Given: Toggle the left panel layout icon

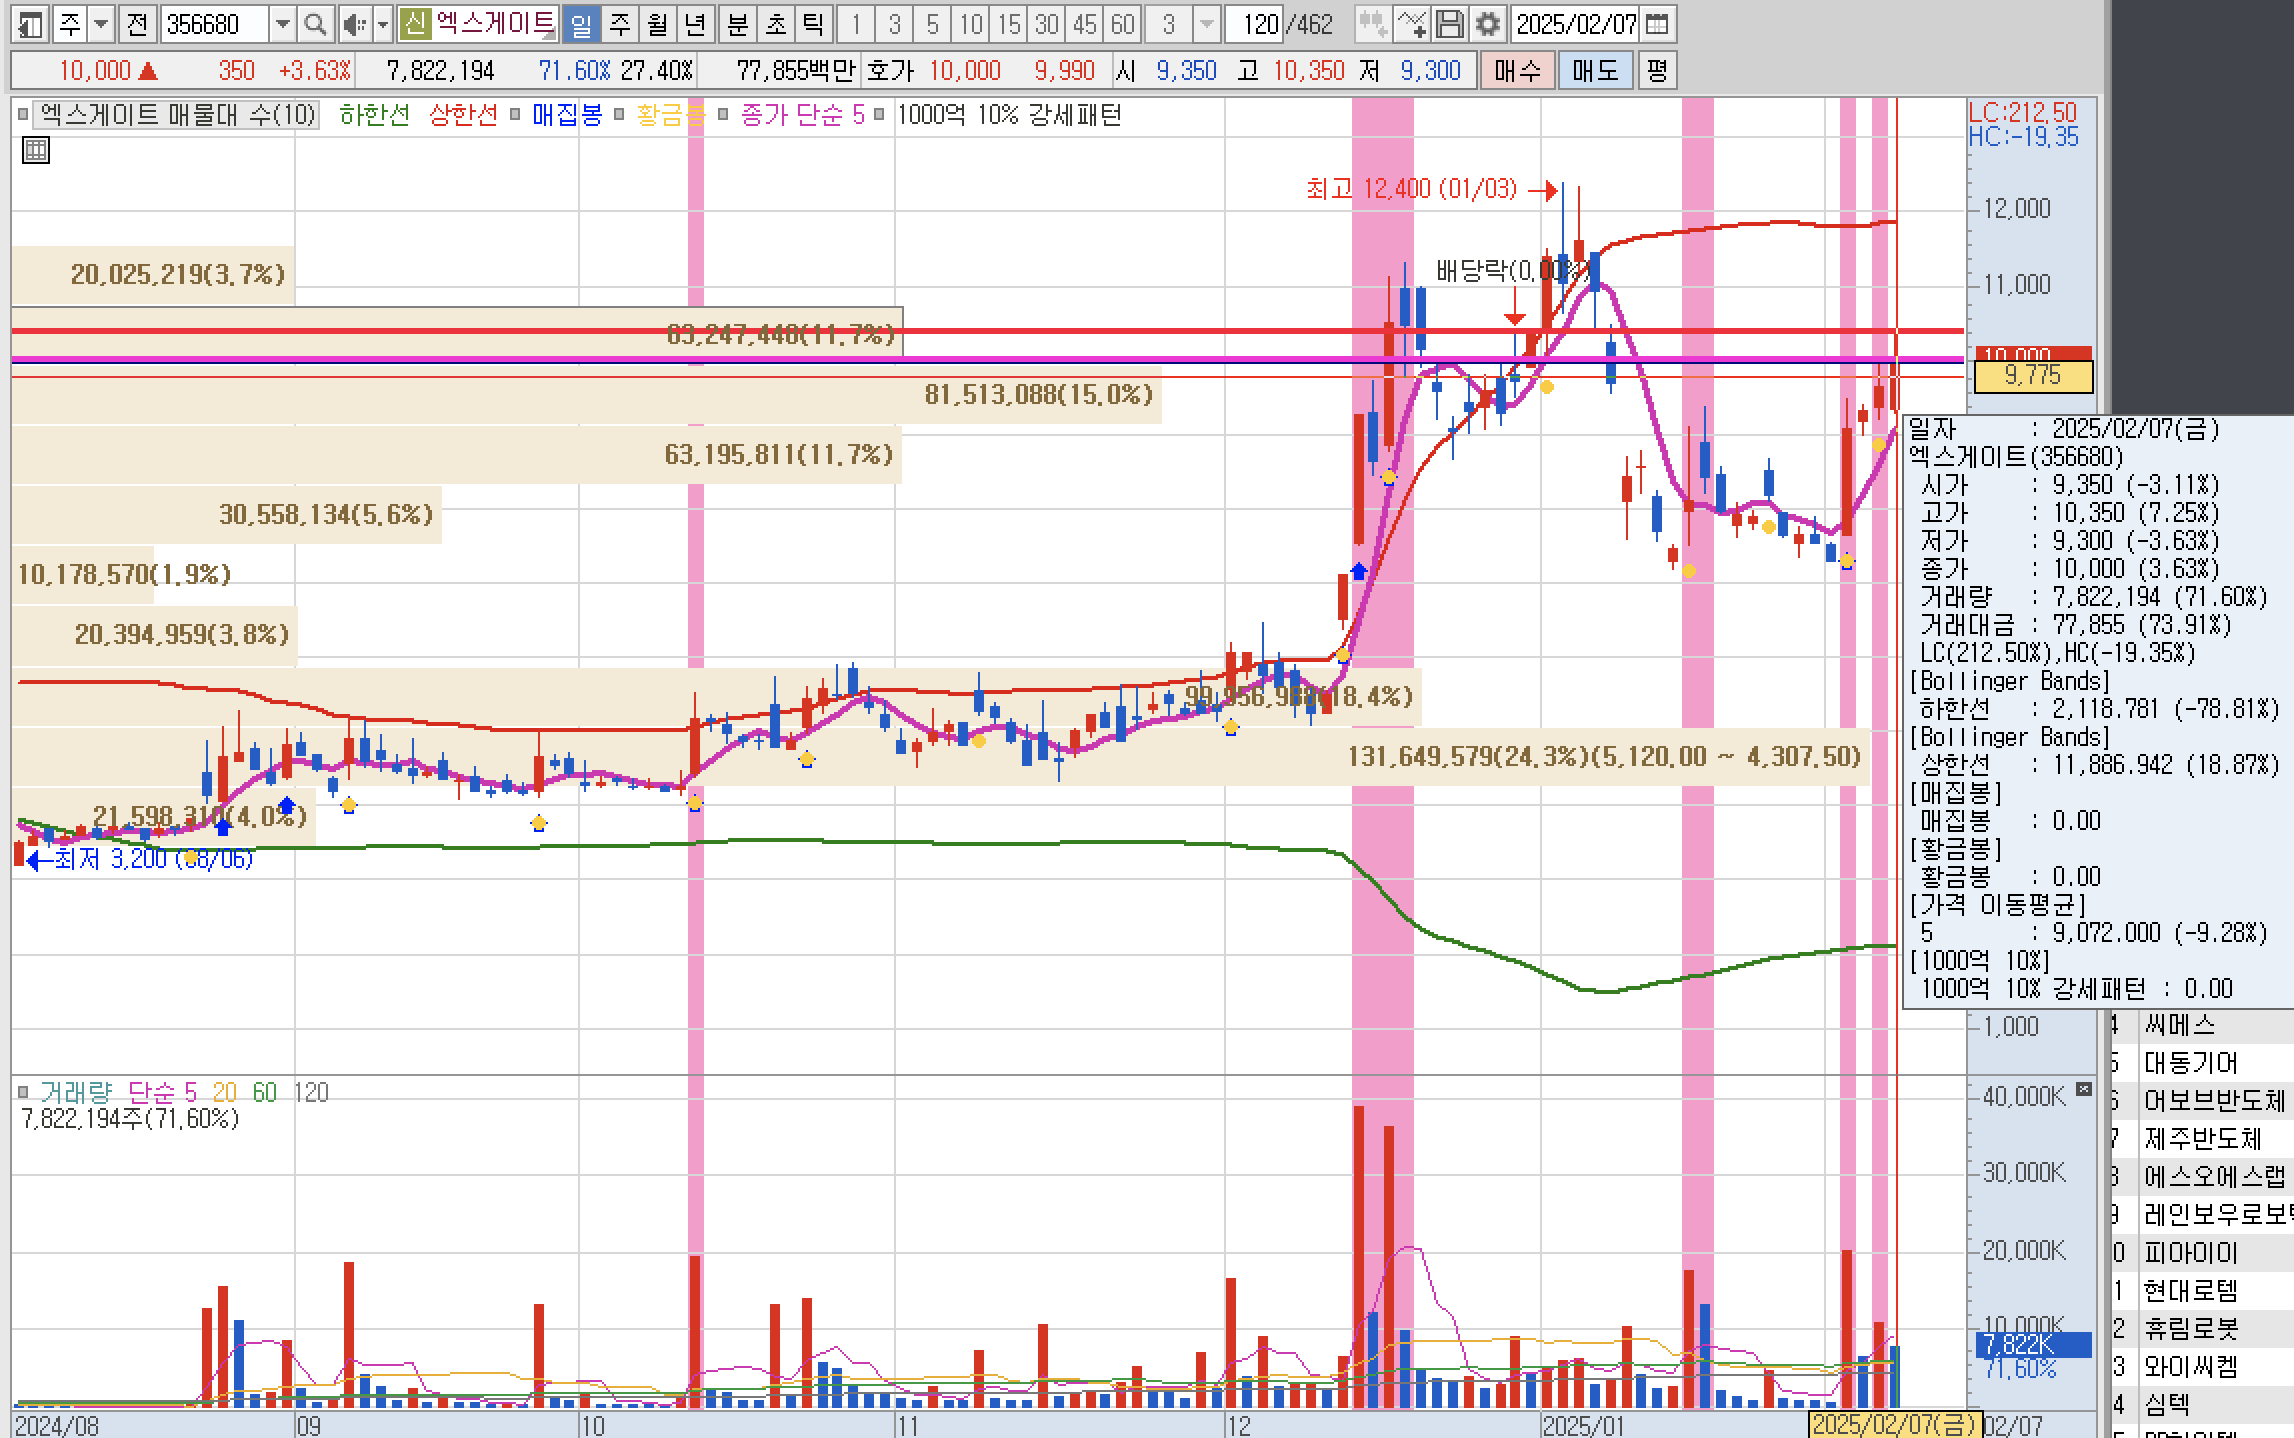Looking at the screenshot, I should [30, 24].
